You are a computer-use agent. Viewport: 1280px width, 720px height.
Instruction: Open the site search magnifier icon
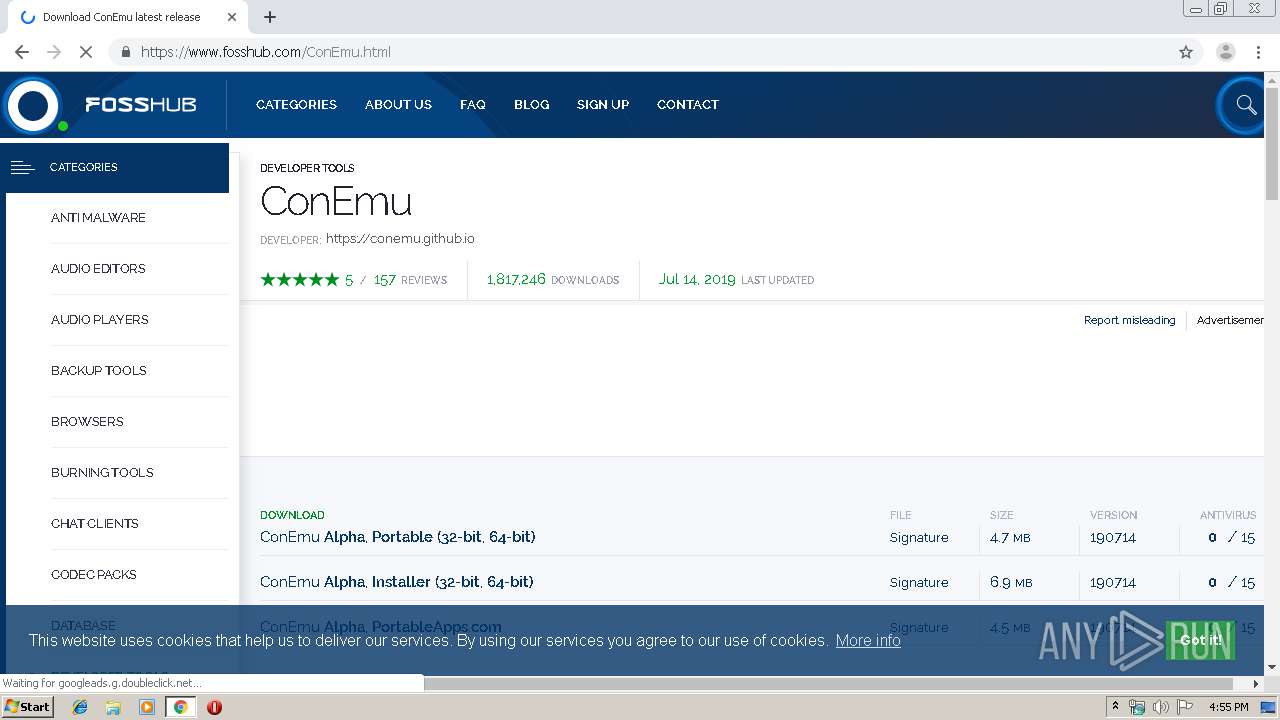(1246, 105)
